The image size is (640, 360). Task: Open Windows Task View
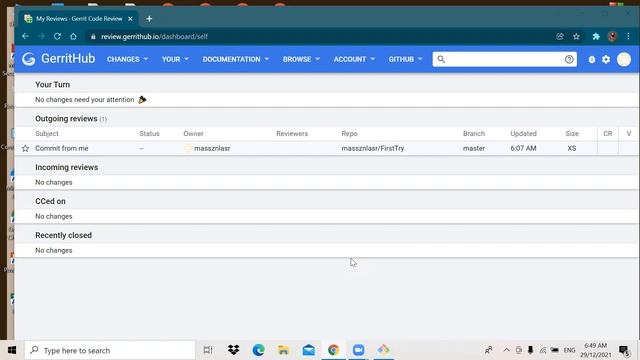click(208, 350)
